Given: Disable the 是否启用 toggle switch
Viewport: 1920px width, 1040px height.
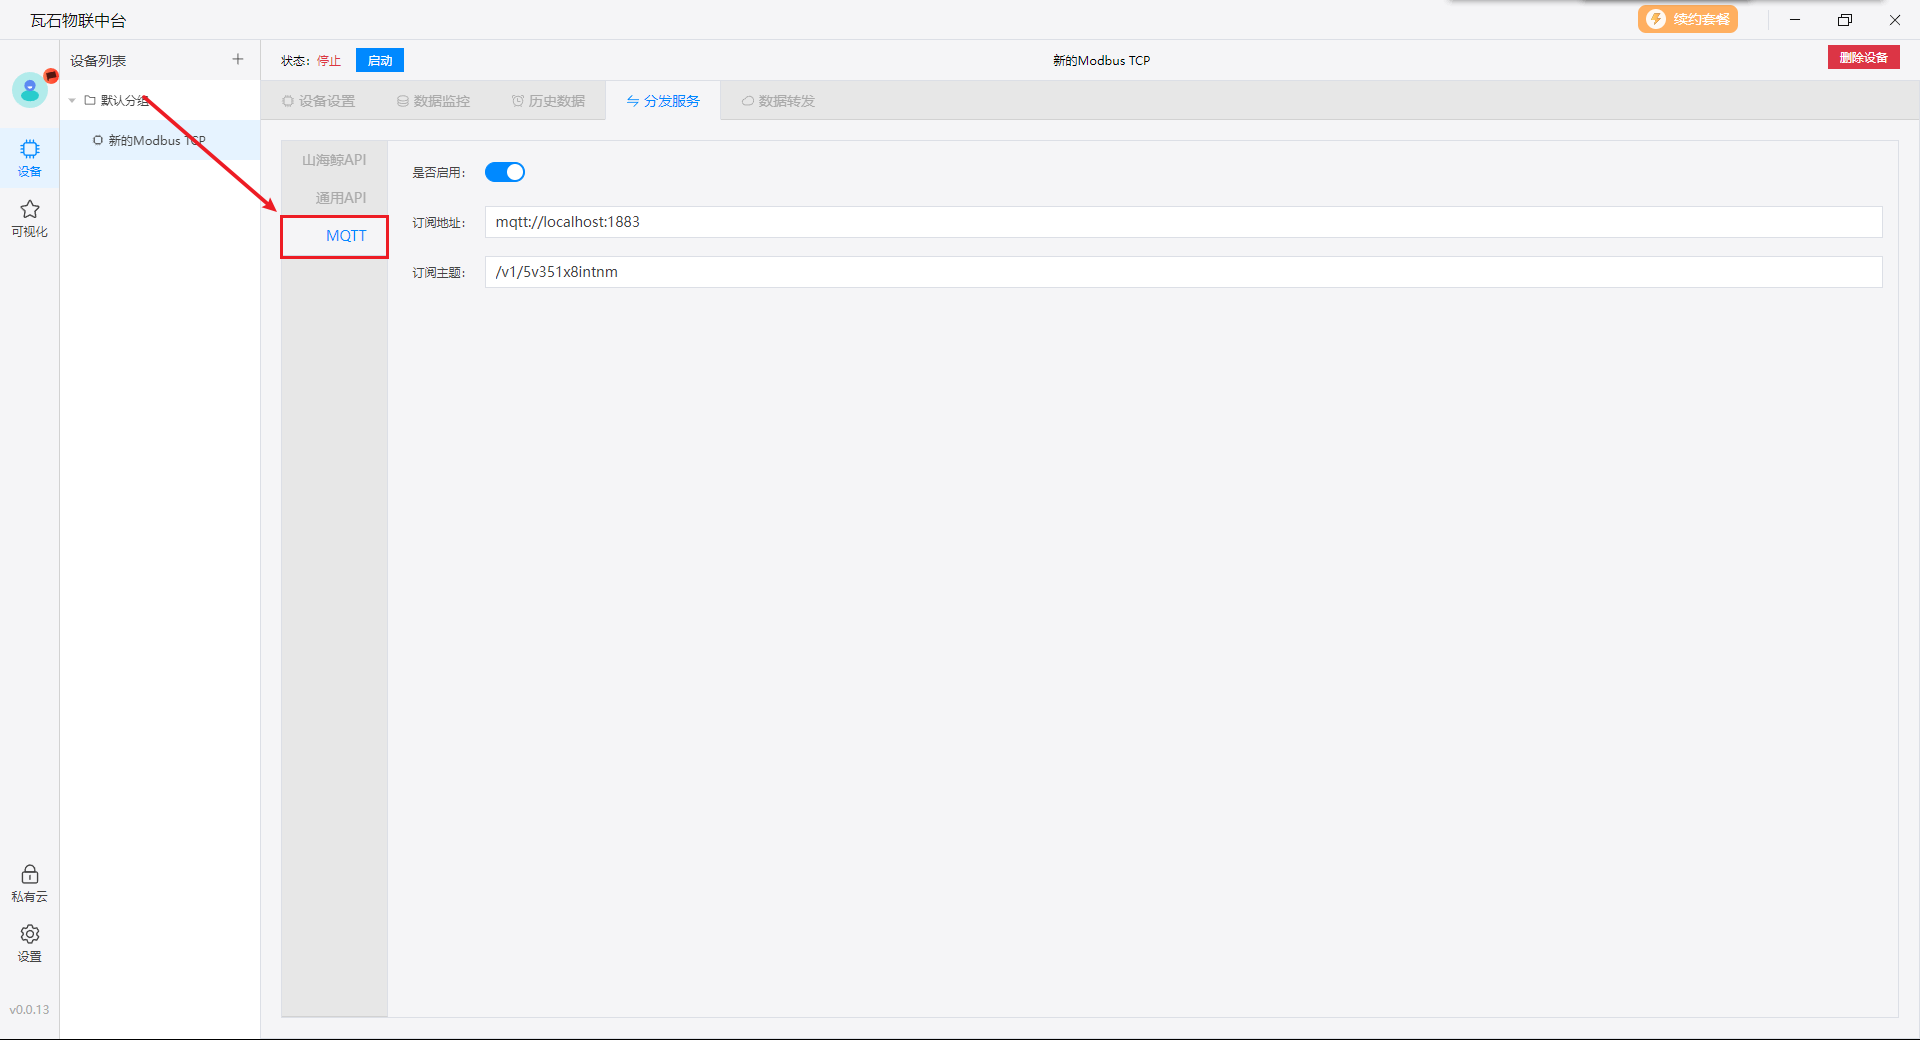Looking at the screenshot, I should pyautogui.click(x=505, y=172).
